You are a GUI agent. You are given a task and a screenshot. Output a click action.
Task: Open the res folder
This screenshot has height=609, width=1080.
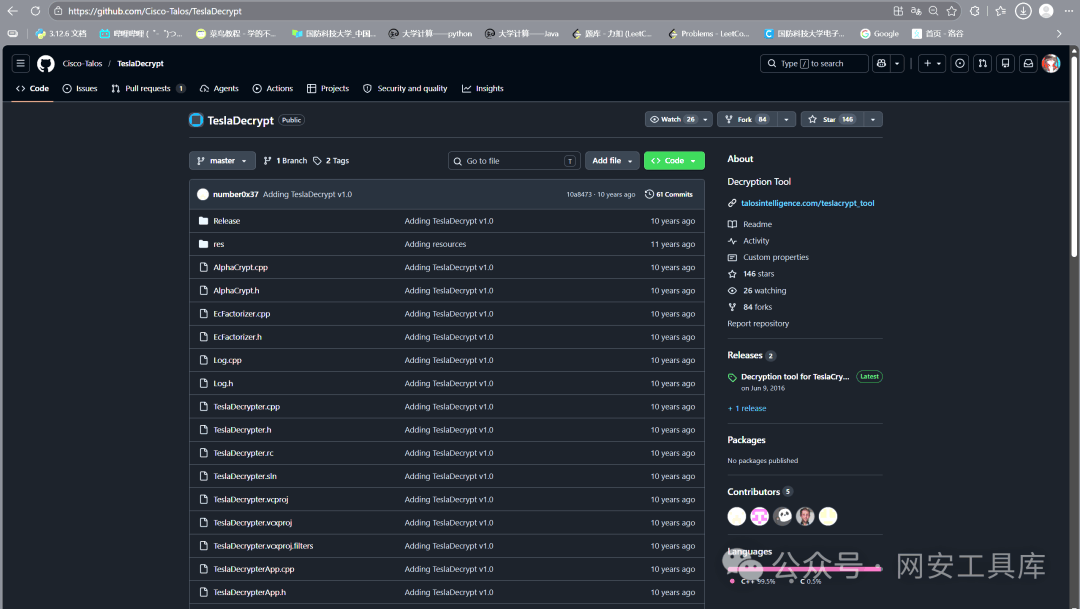coord(218,245)
